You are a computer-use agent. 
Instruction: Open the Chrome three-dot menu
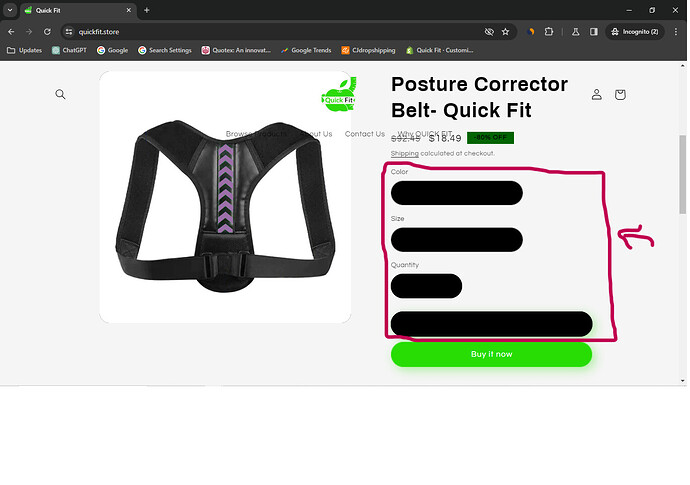click(x=675, y=32)
